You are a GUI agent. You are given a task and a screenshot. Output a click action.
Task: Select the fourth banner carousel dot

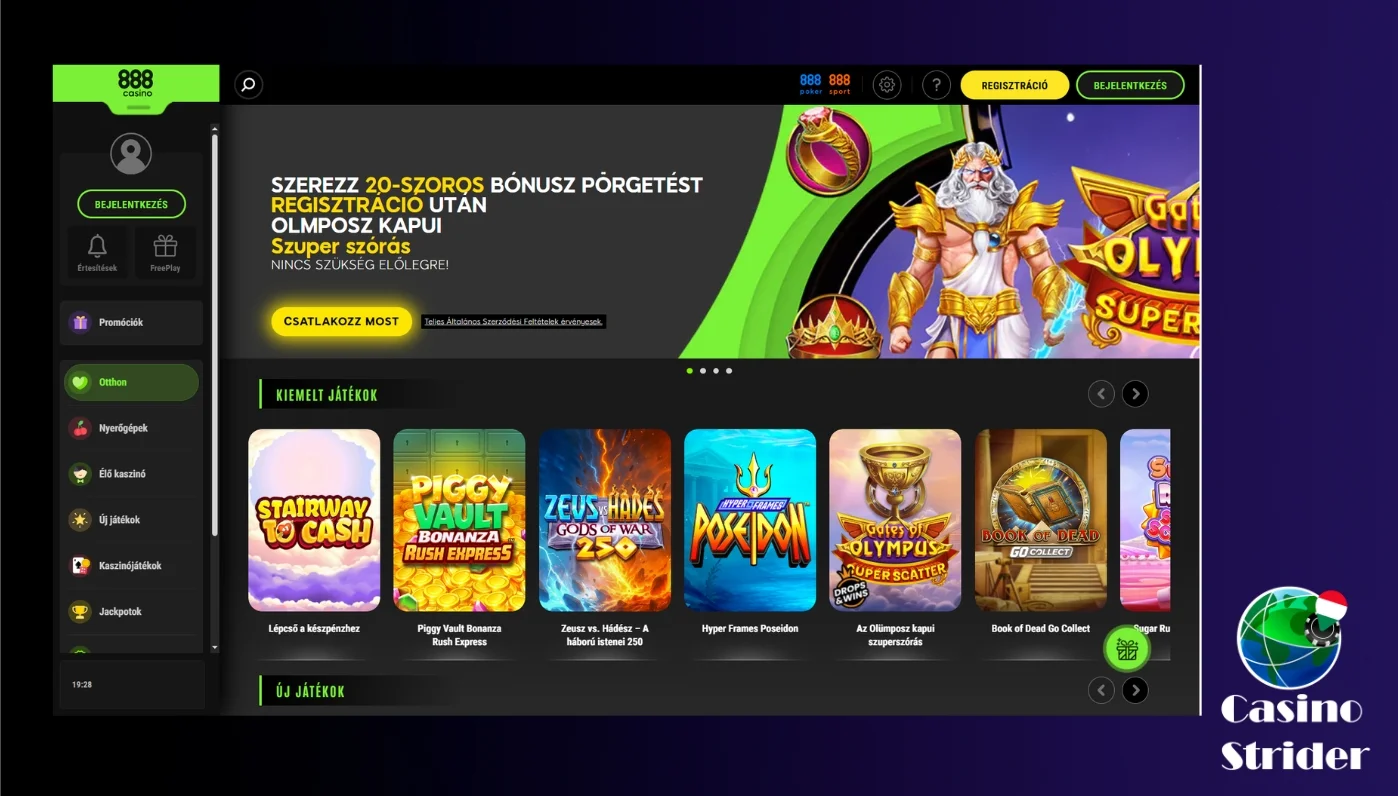tap(729, 371)
